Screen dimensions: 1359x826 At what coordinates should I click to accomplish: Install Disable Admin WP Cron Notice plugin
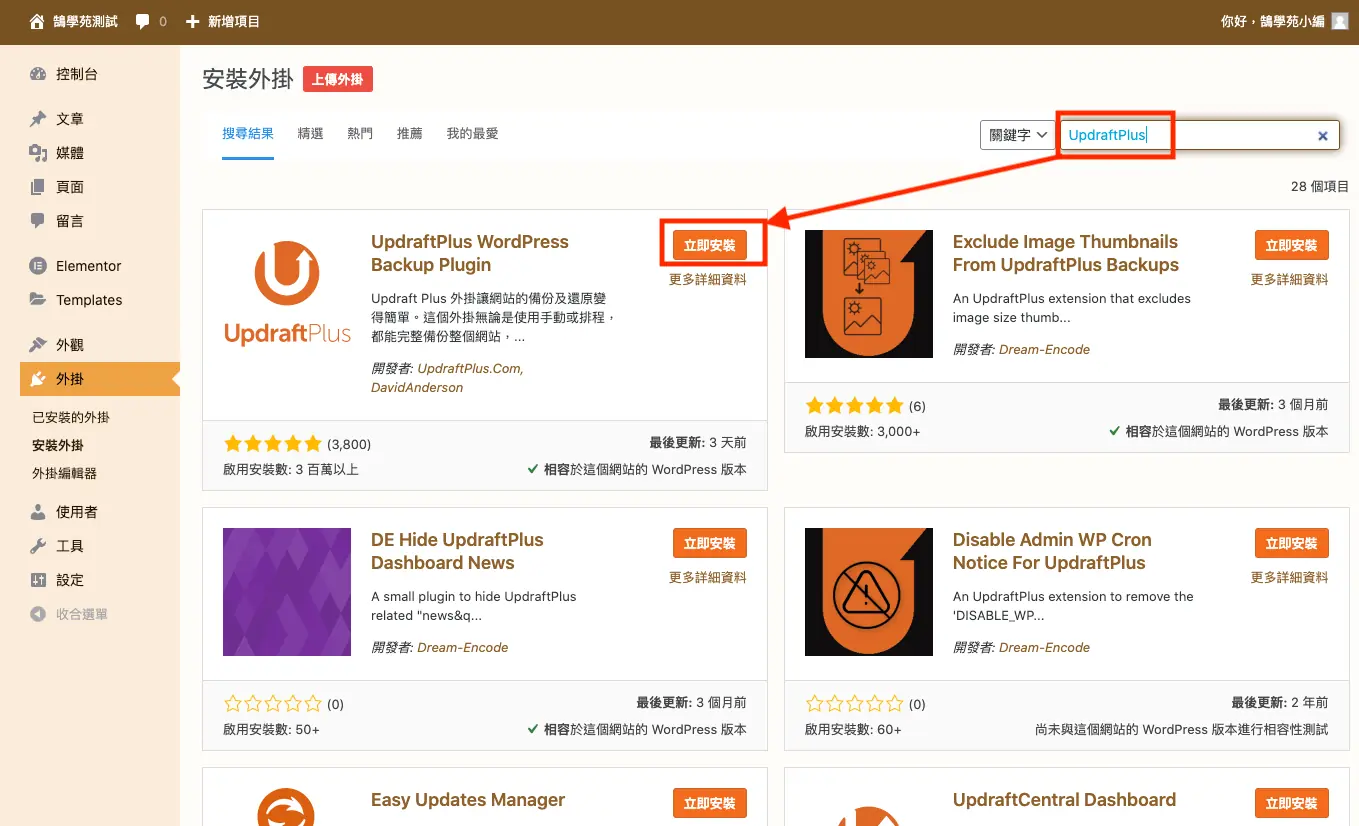pyautogui.click(x=1292, y=543)
